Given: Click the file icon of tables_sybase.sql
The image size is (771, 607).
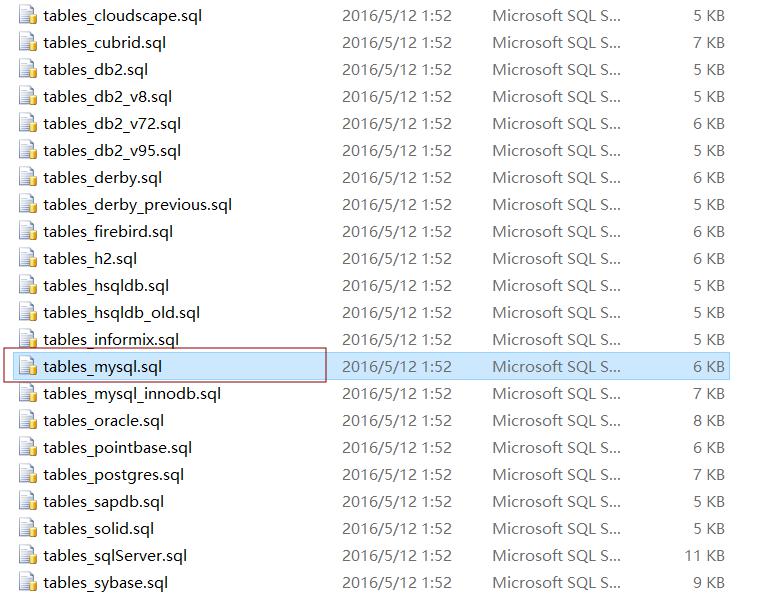Looking at the screenshot, I should pyautogui.click(x=28, y=583).
